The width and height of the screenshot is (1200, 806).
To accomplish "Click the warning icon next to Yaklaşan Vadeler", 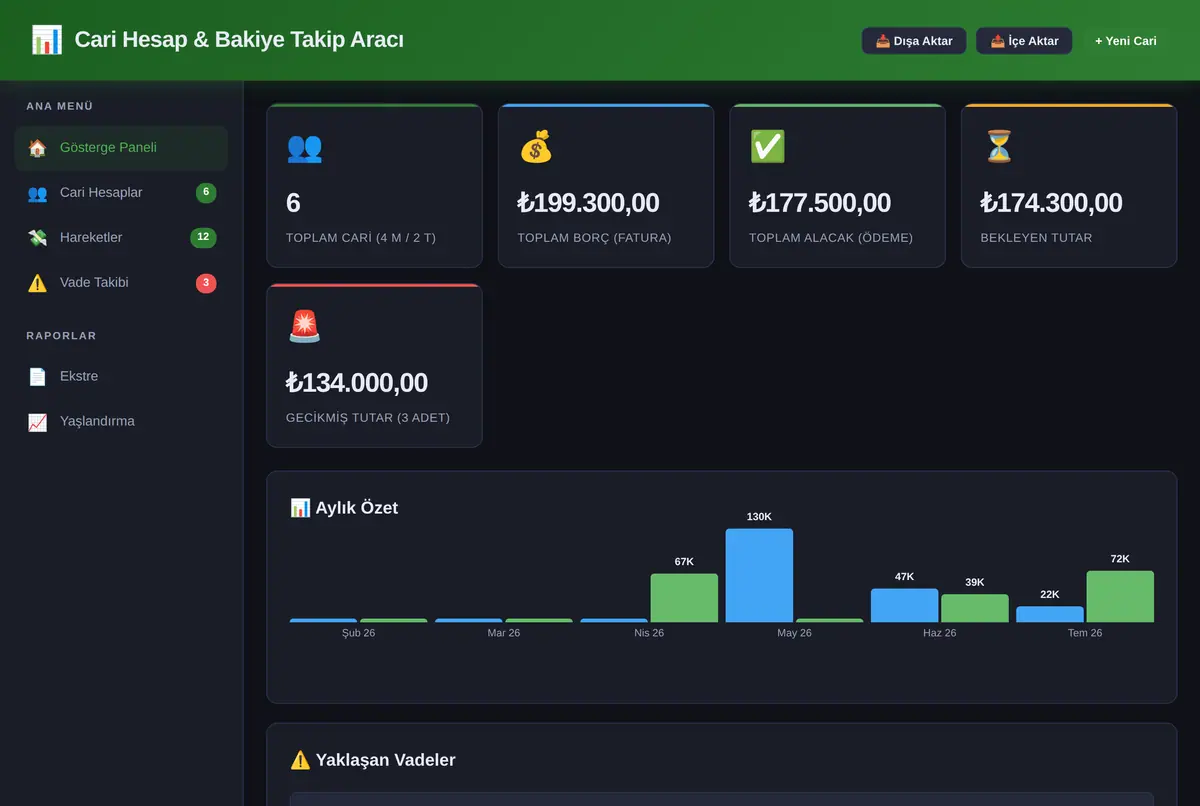I will click(x=300, y=760).
